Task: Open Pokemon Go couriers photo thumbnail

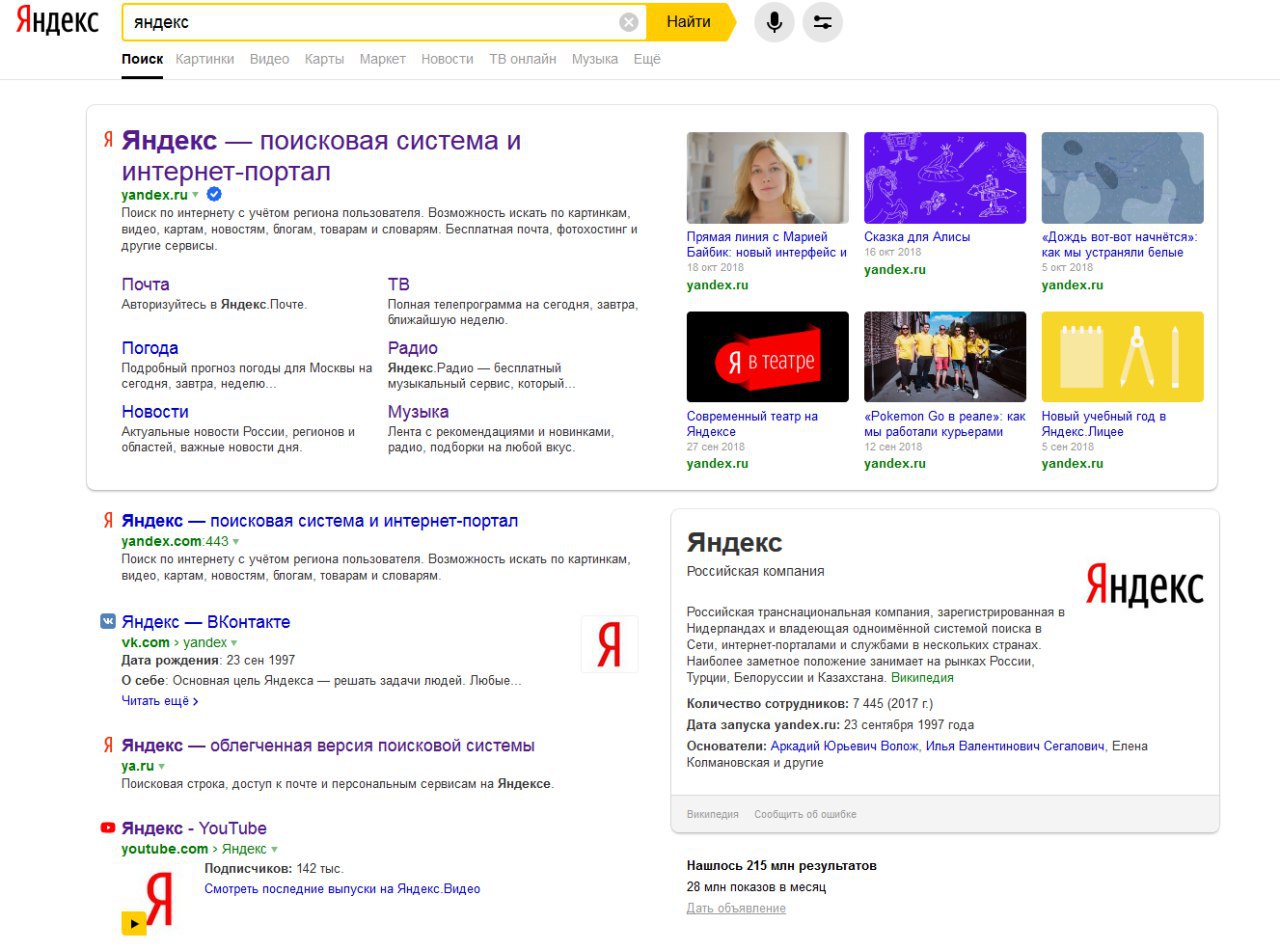Action: click(945, 357)
